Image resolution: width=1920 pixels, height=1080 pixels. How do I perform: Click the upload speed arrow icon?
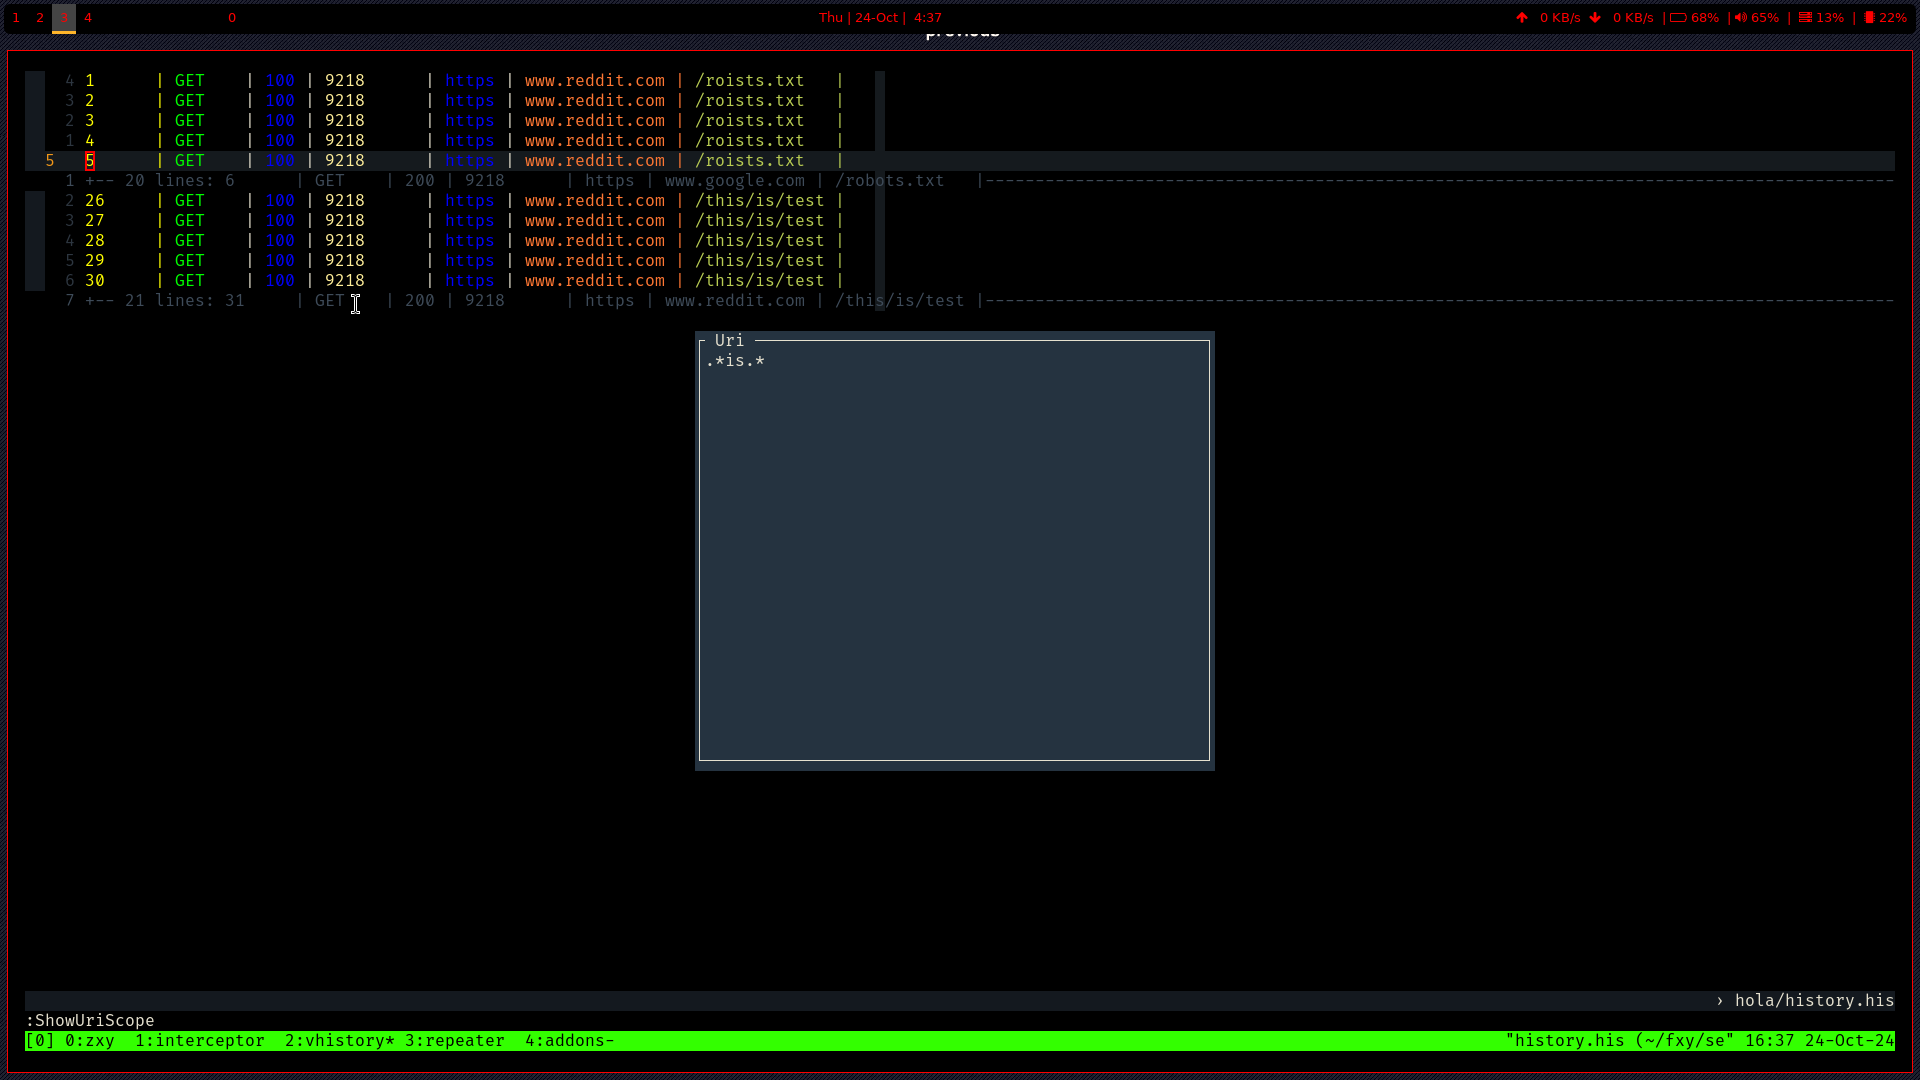1522,17
